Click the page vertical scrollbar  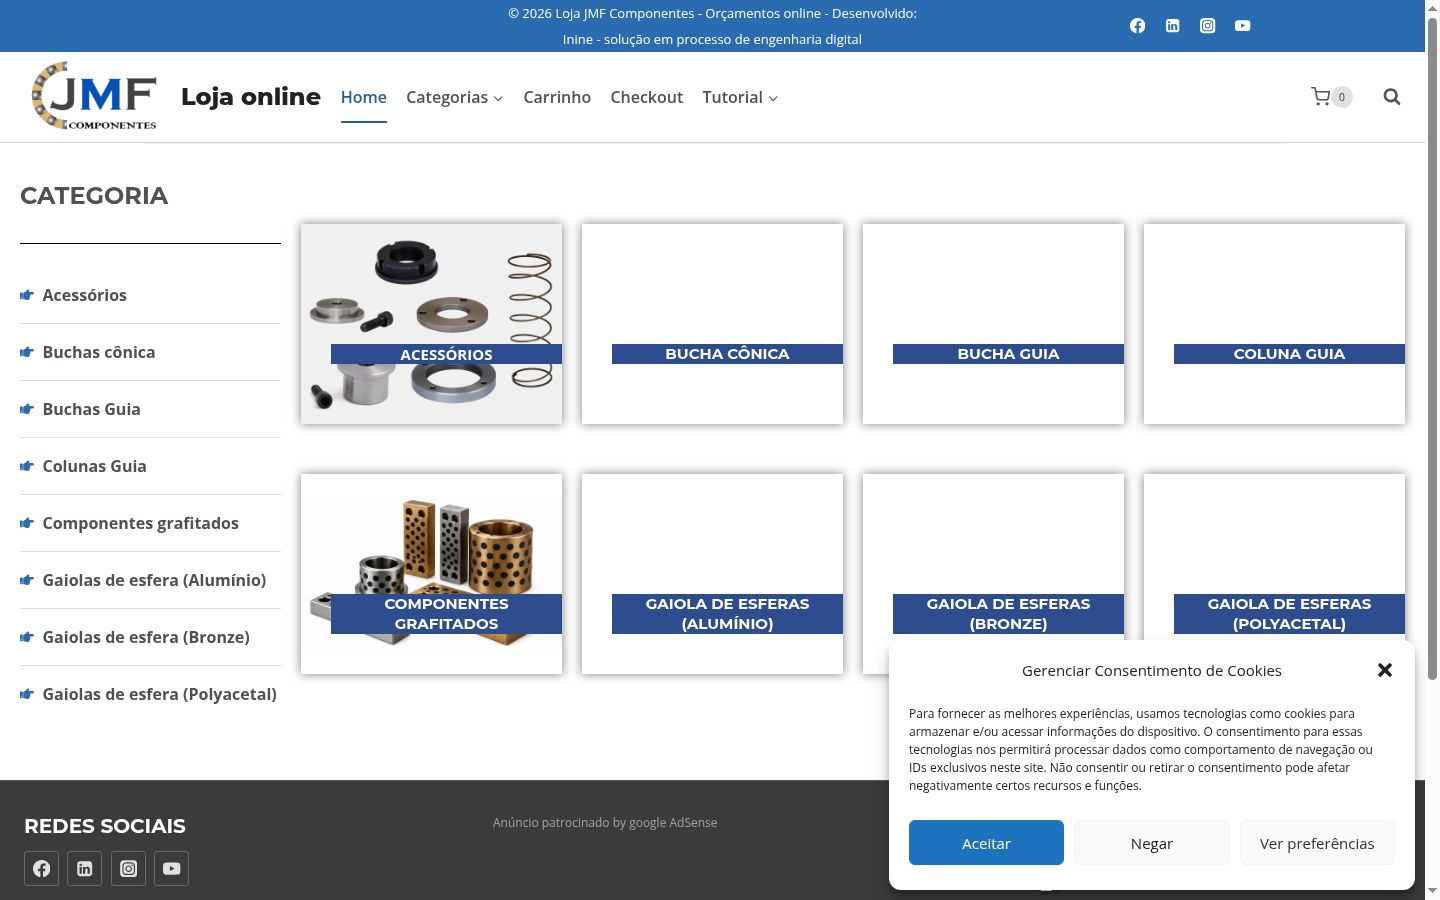(x=1432, y=350)
